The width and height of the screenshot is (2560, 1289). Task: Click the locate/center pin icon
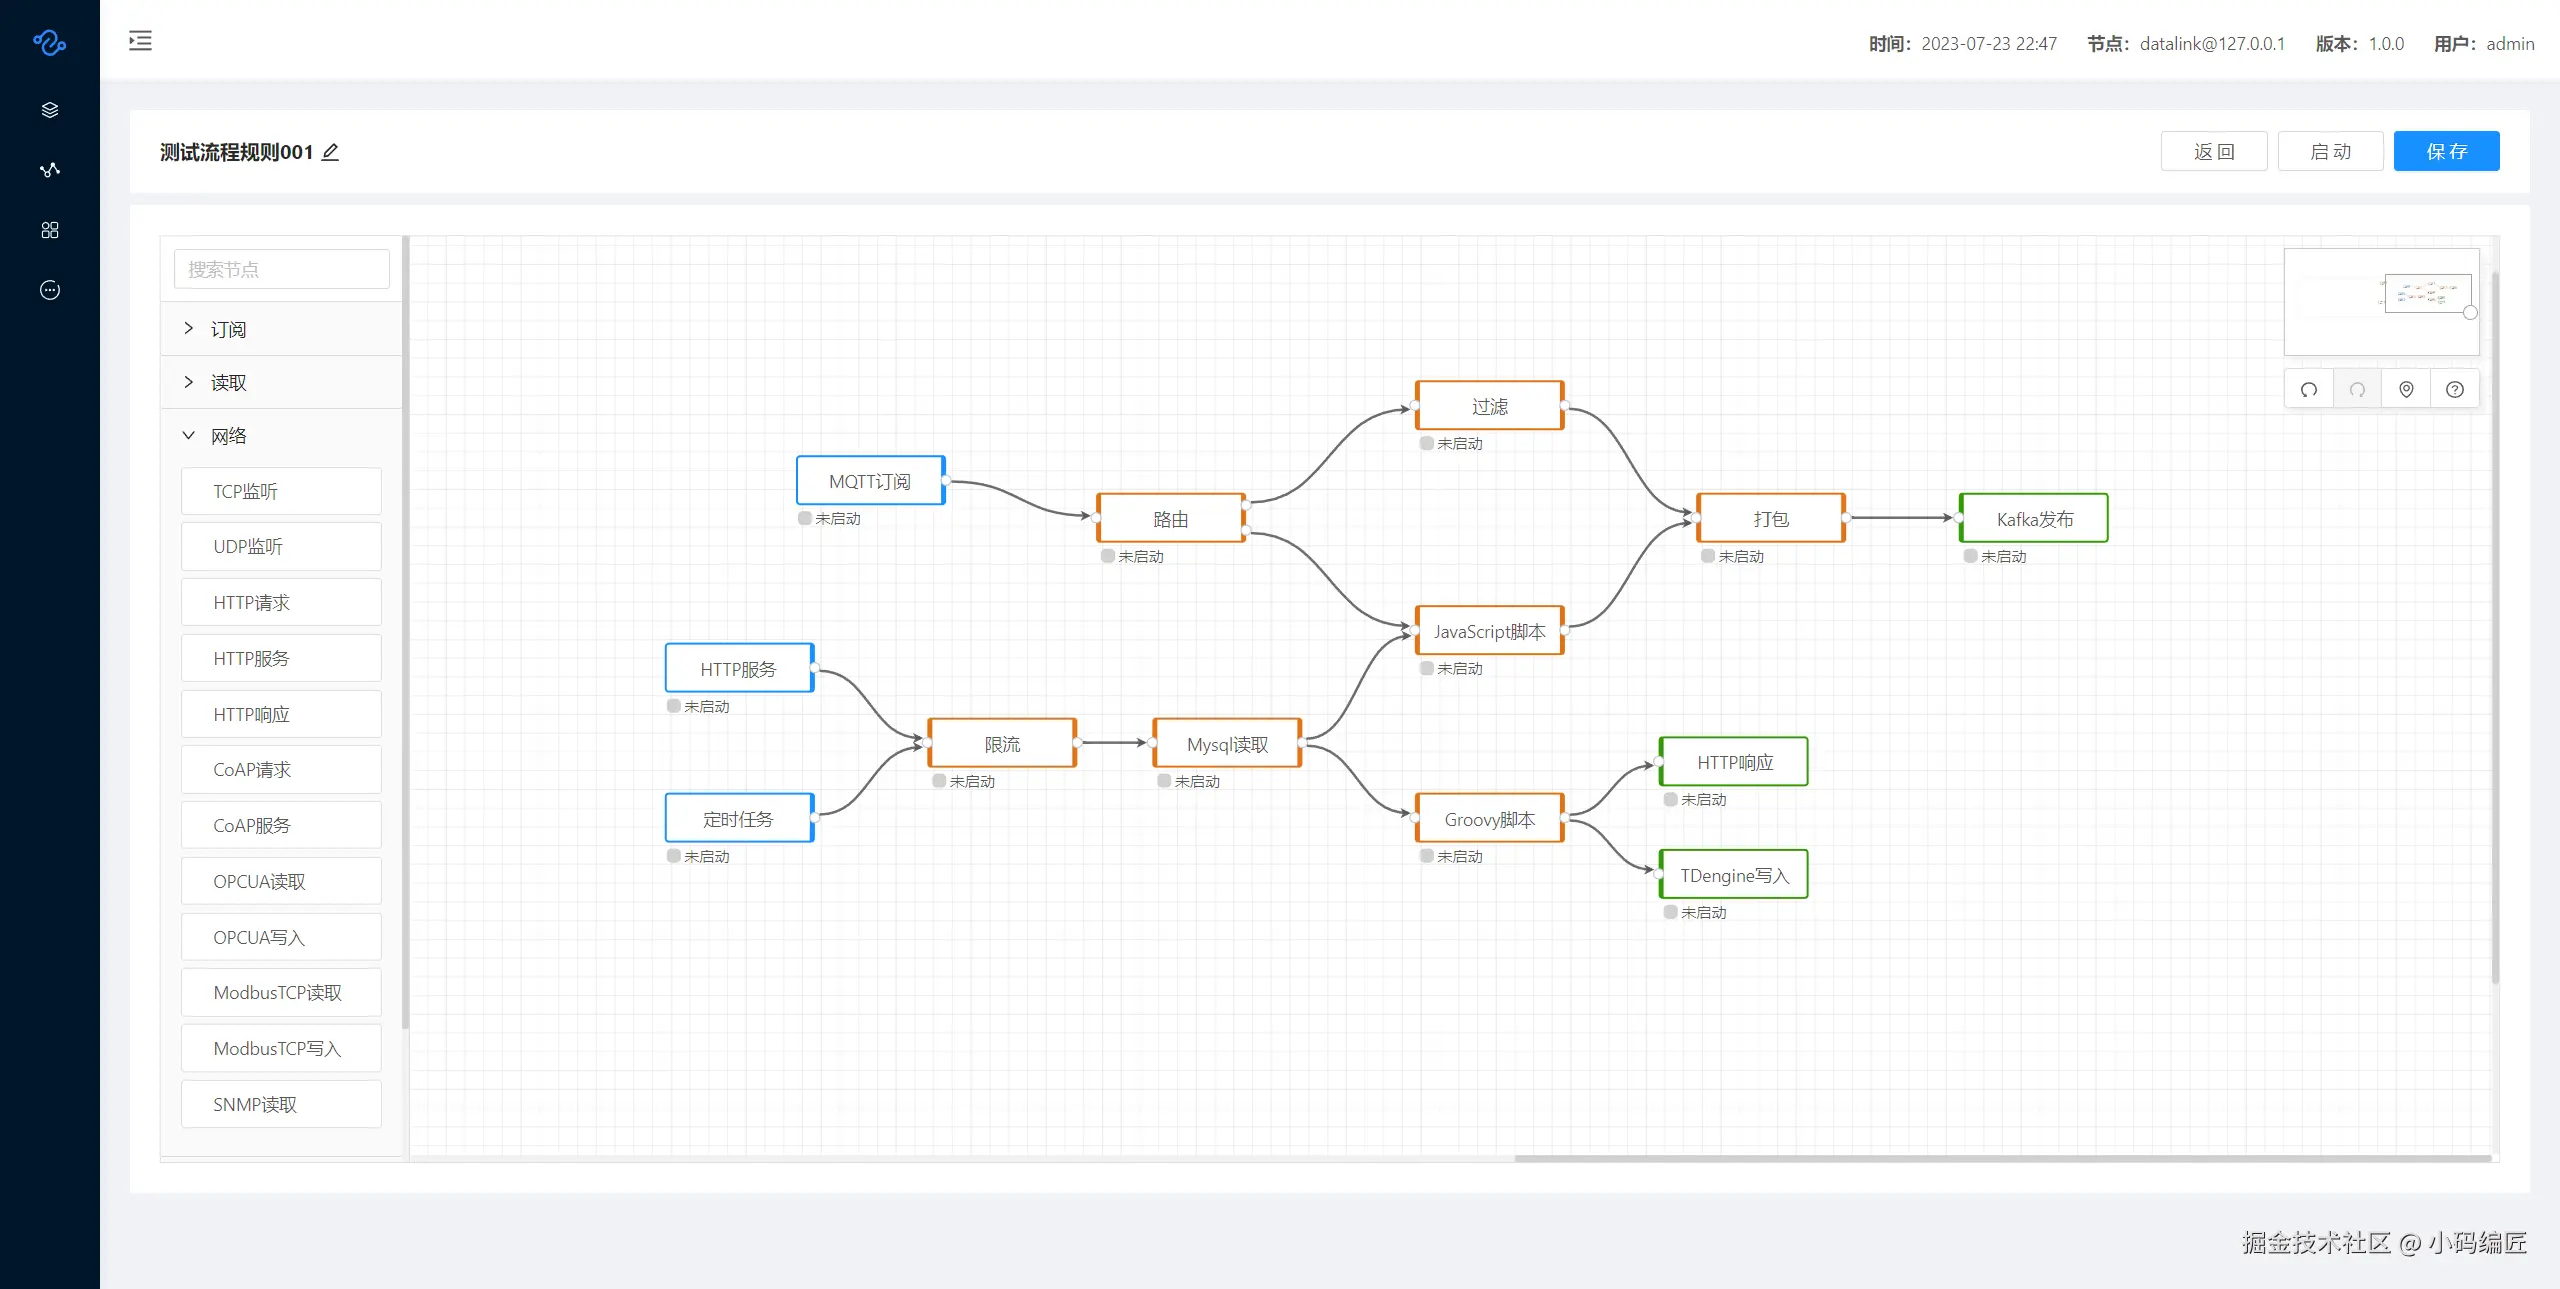tap(2406, 390)
